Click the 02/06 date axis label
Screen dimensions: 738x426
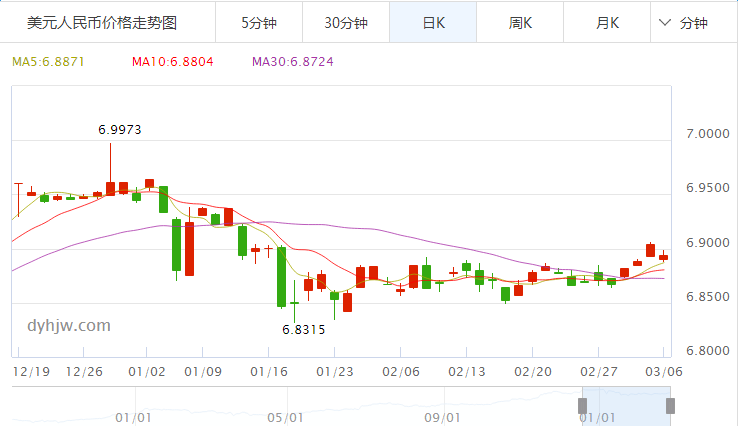(x=401, y=372)
